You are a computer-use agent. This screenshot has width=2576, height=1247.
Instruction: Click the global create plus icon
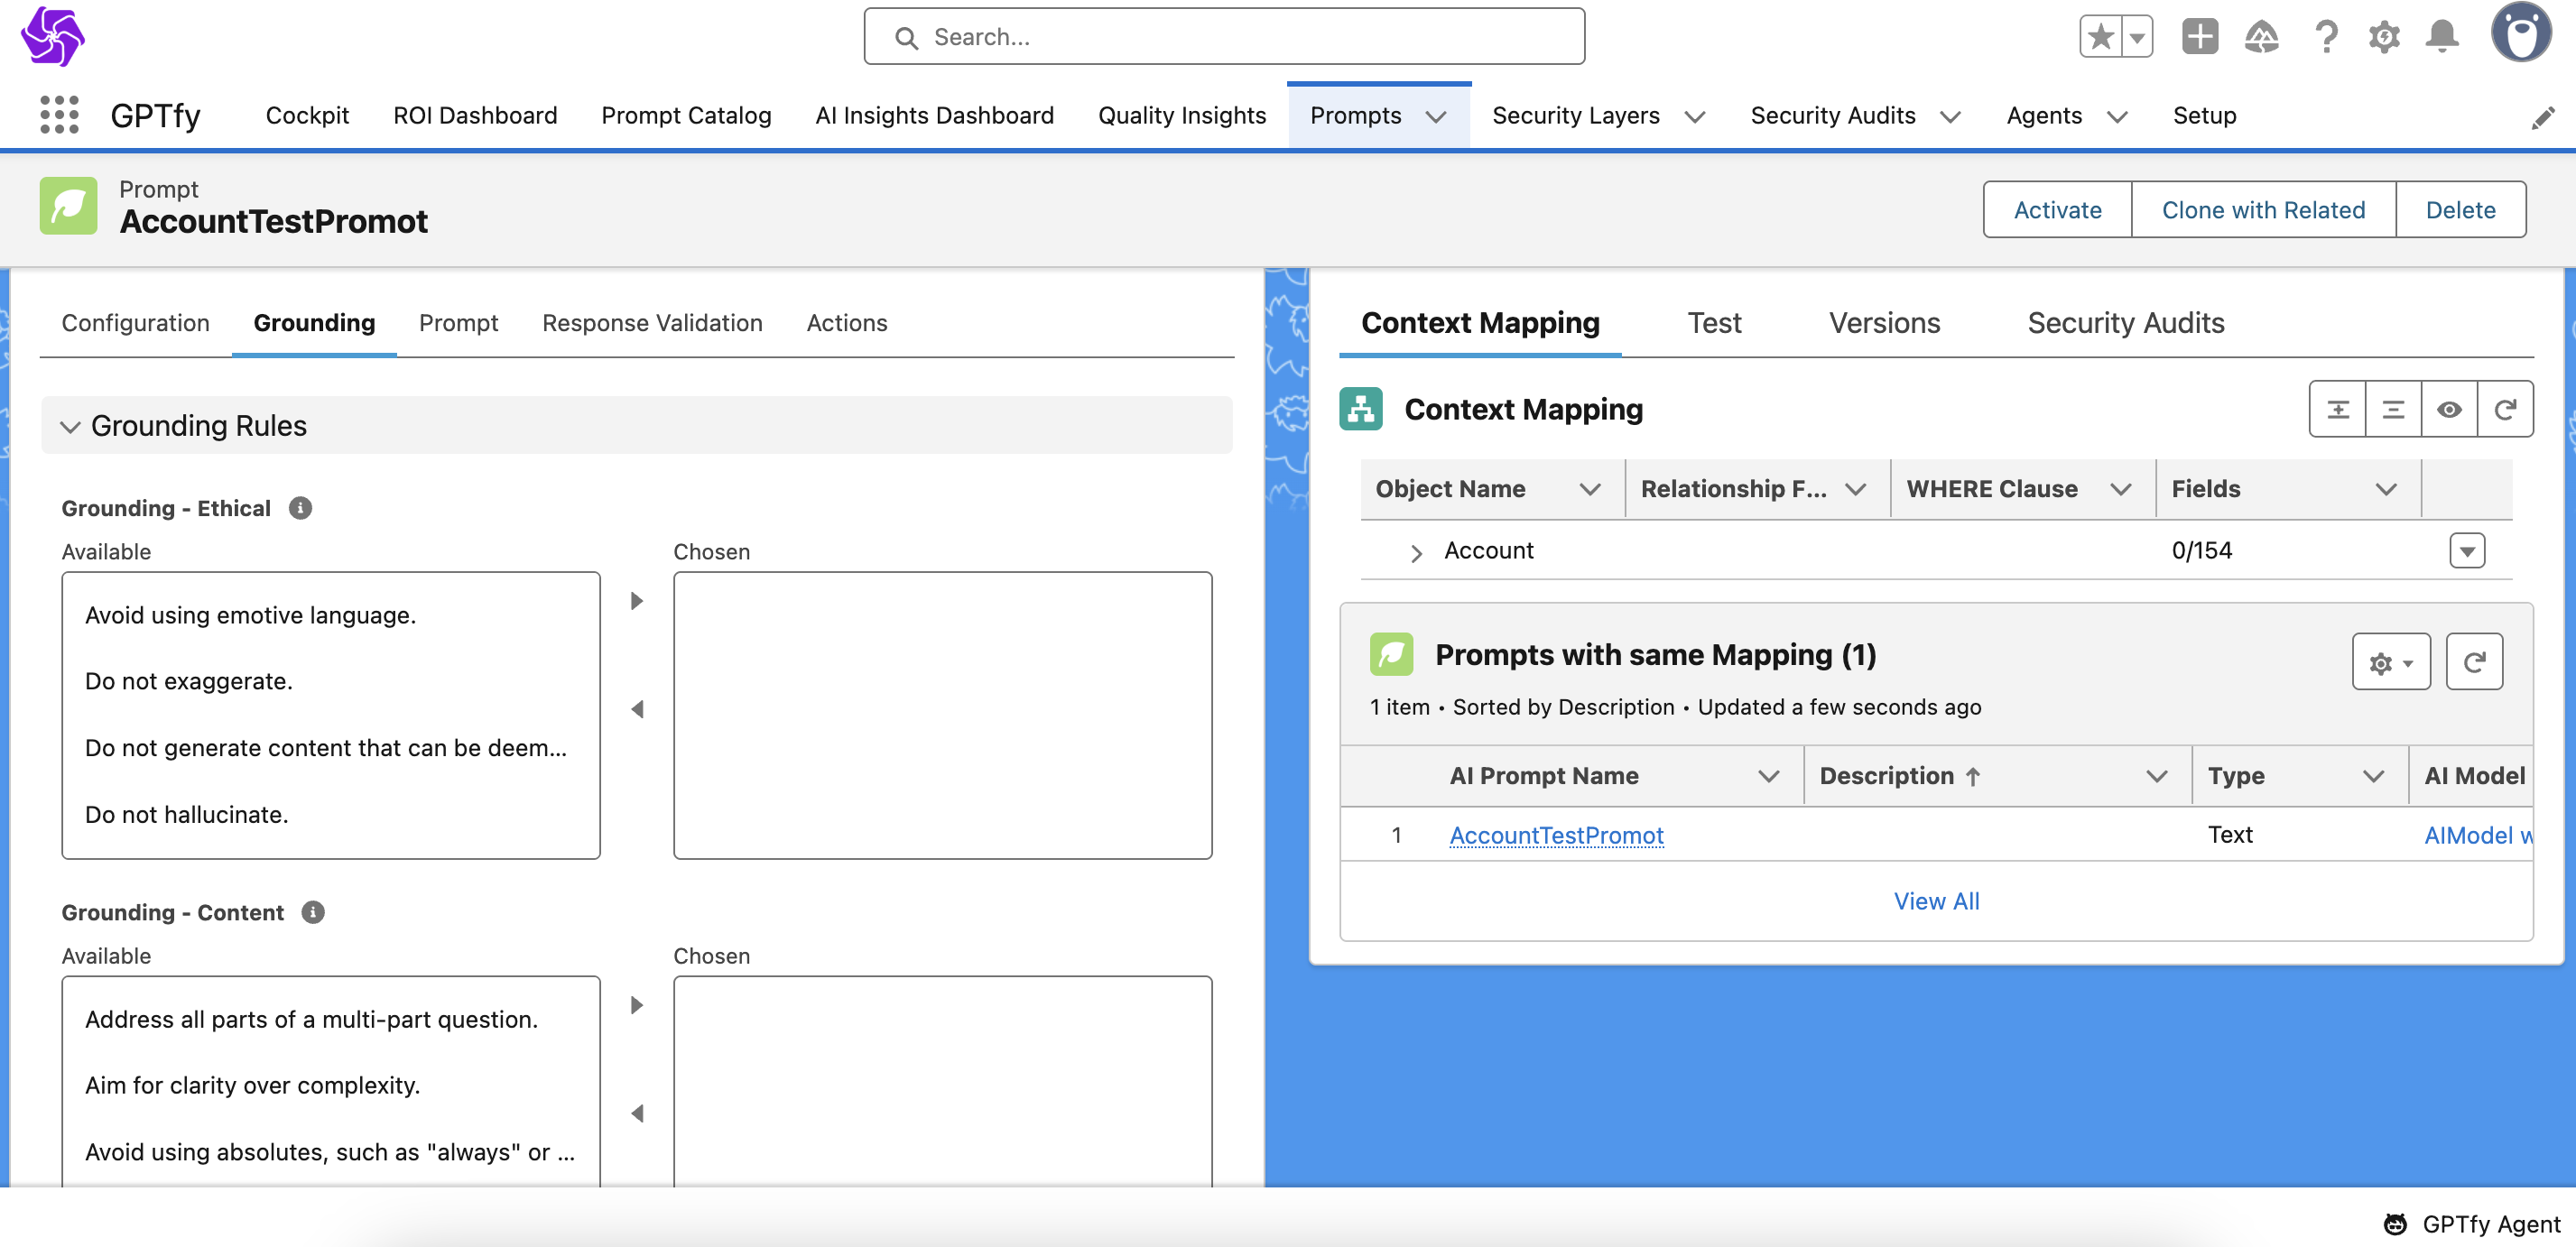click(2199, 37)
